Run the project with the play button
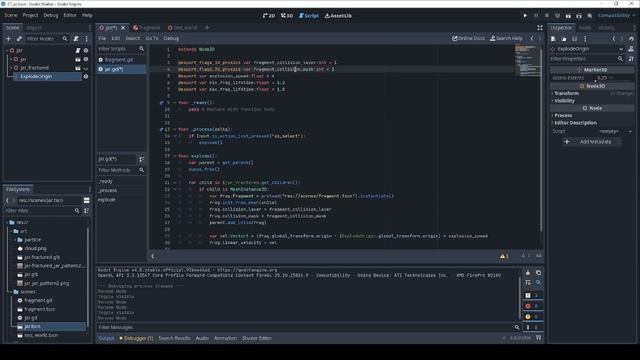Screen dimensions: 640x360 [x=525, y=16]
